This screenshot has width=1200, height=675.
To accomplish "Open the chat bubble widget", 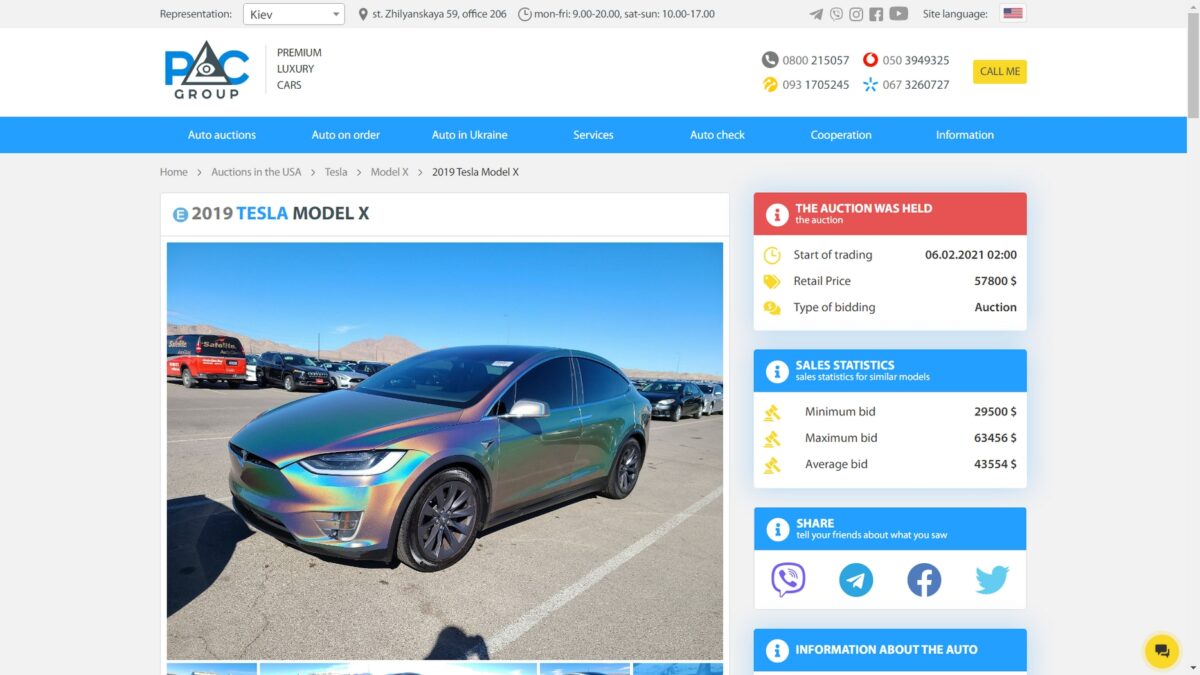I will 1162,651.
